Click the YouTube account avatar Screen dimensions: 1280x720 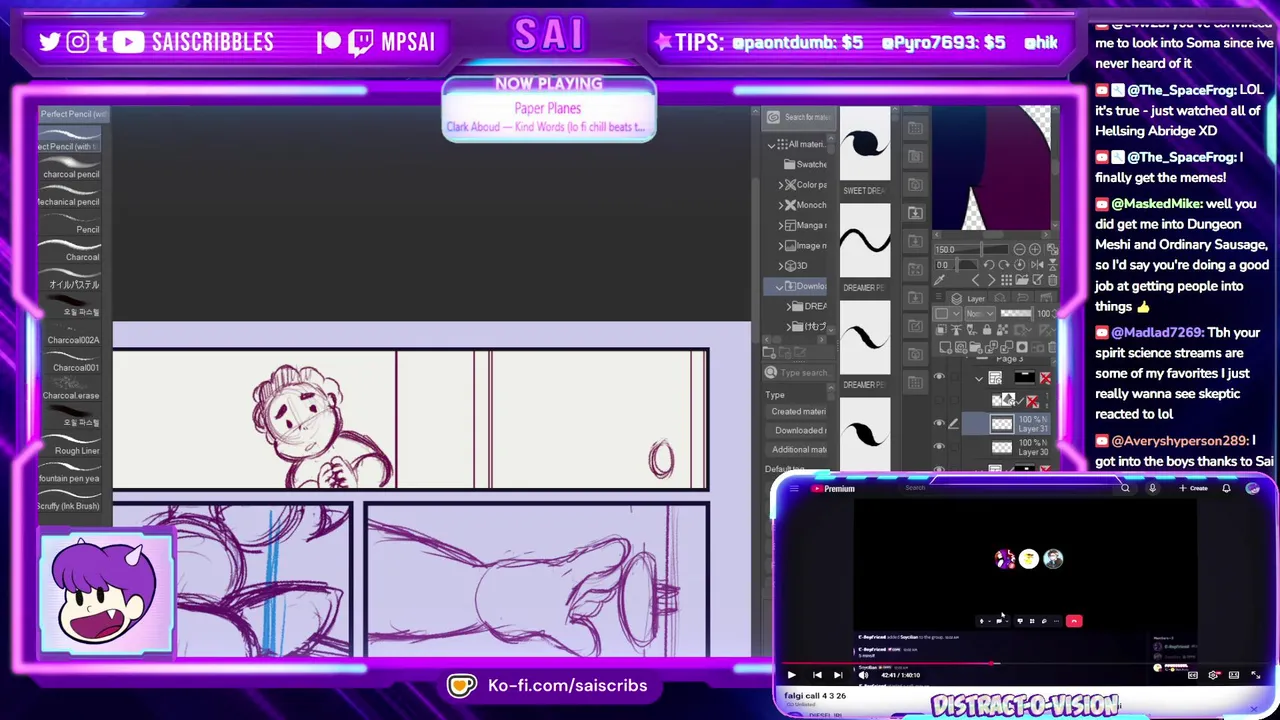1253,488
